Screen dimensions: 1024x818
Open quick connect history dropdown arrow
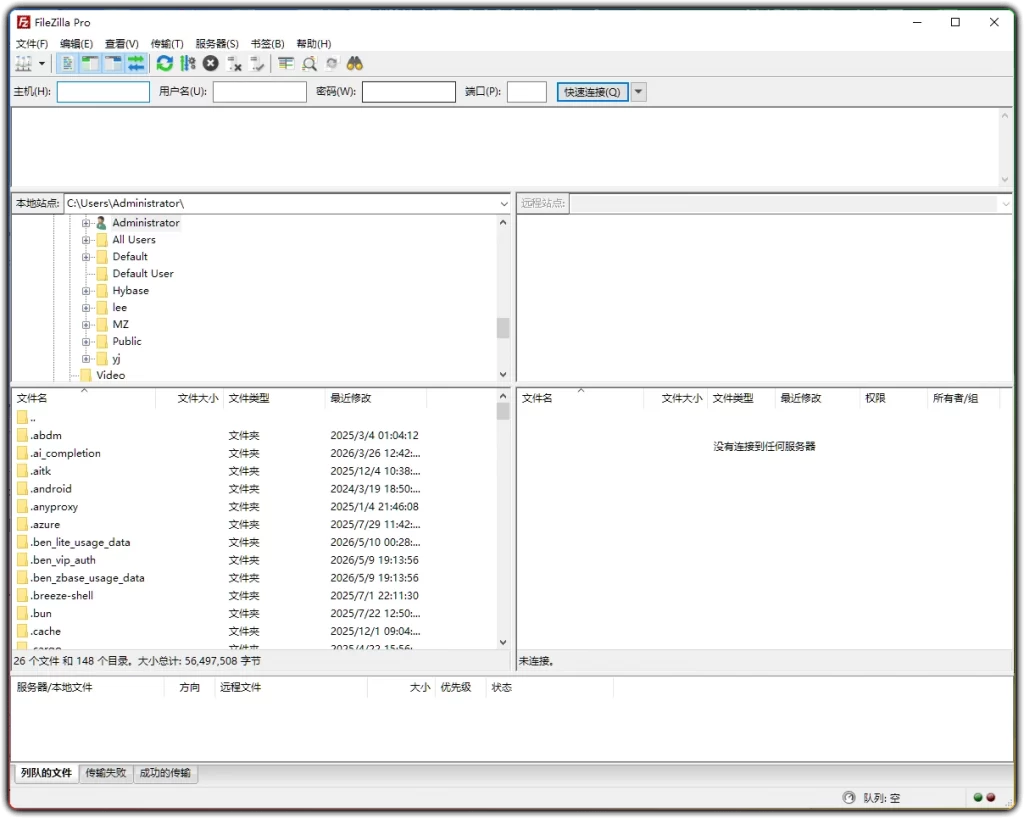[639, 92]
